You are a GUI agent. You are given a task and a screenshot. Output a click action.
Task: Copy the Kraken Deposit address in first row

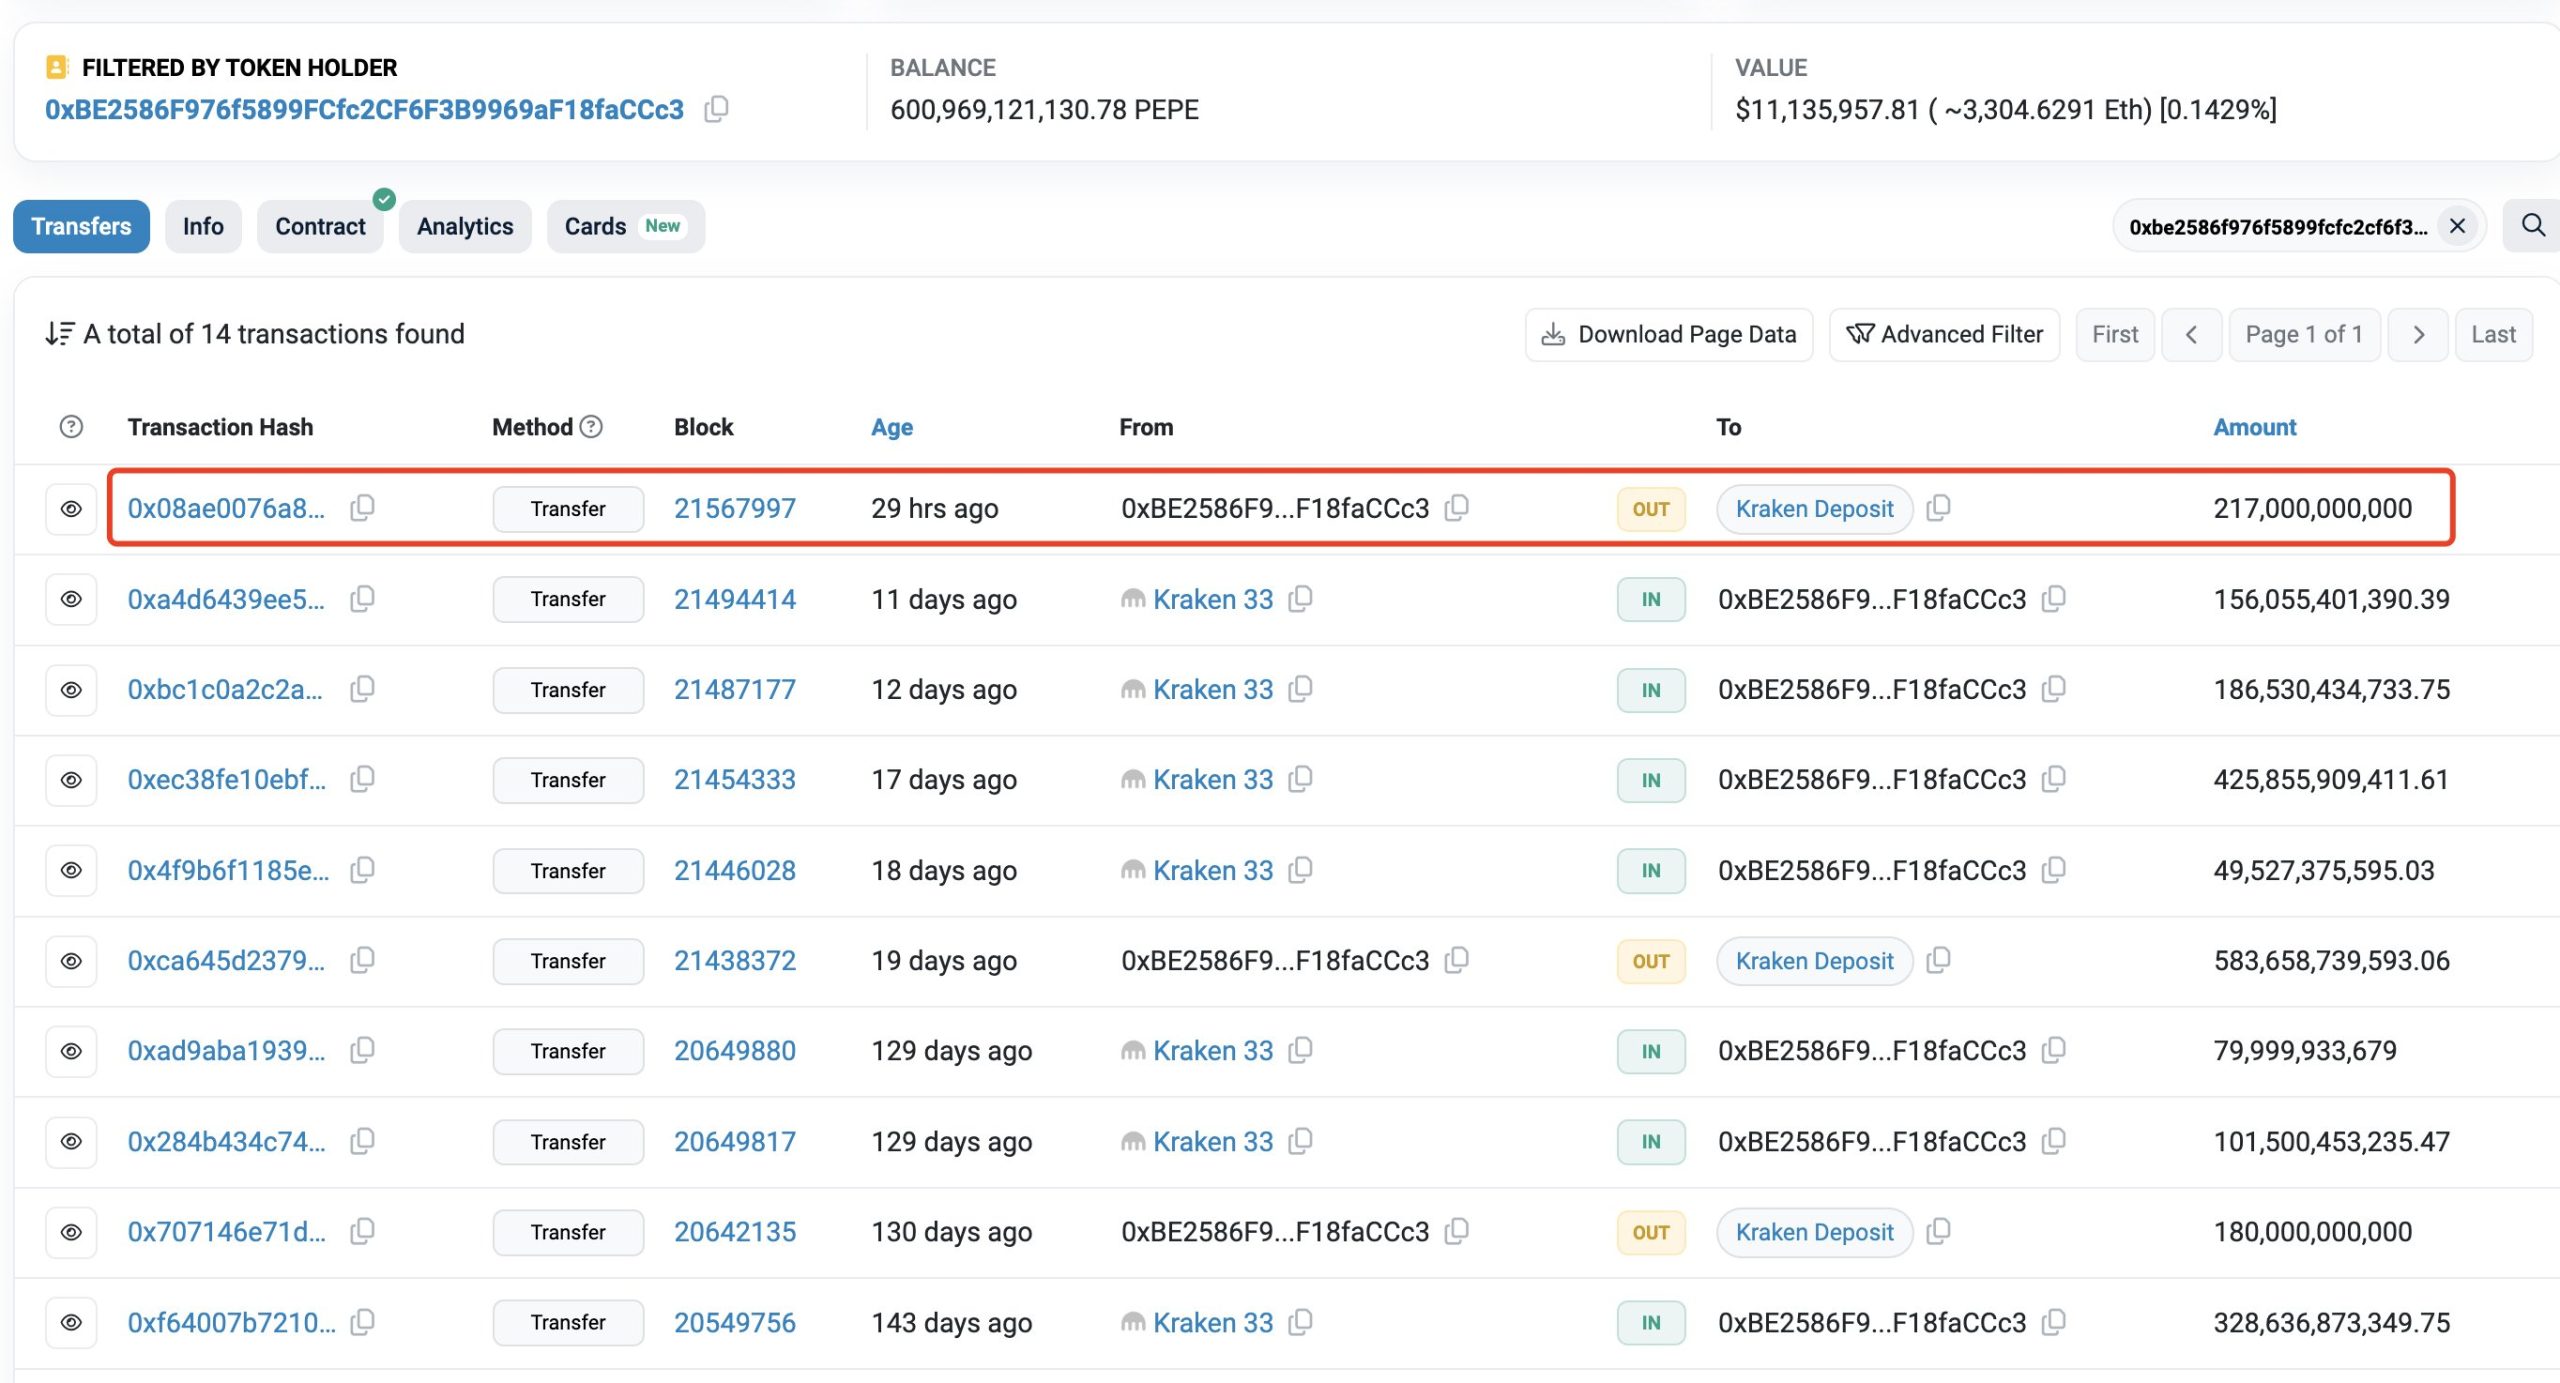[x=1938, y=508]
